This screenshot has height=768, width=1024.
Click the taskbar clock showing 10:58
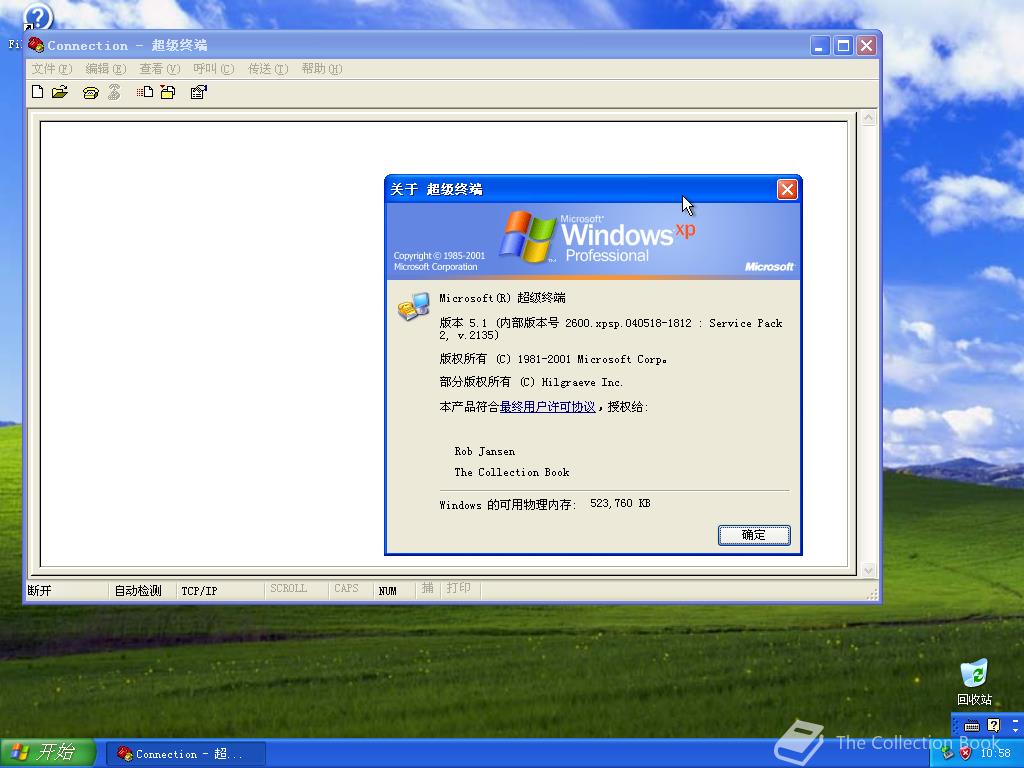coord(995,754)
